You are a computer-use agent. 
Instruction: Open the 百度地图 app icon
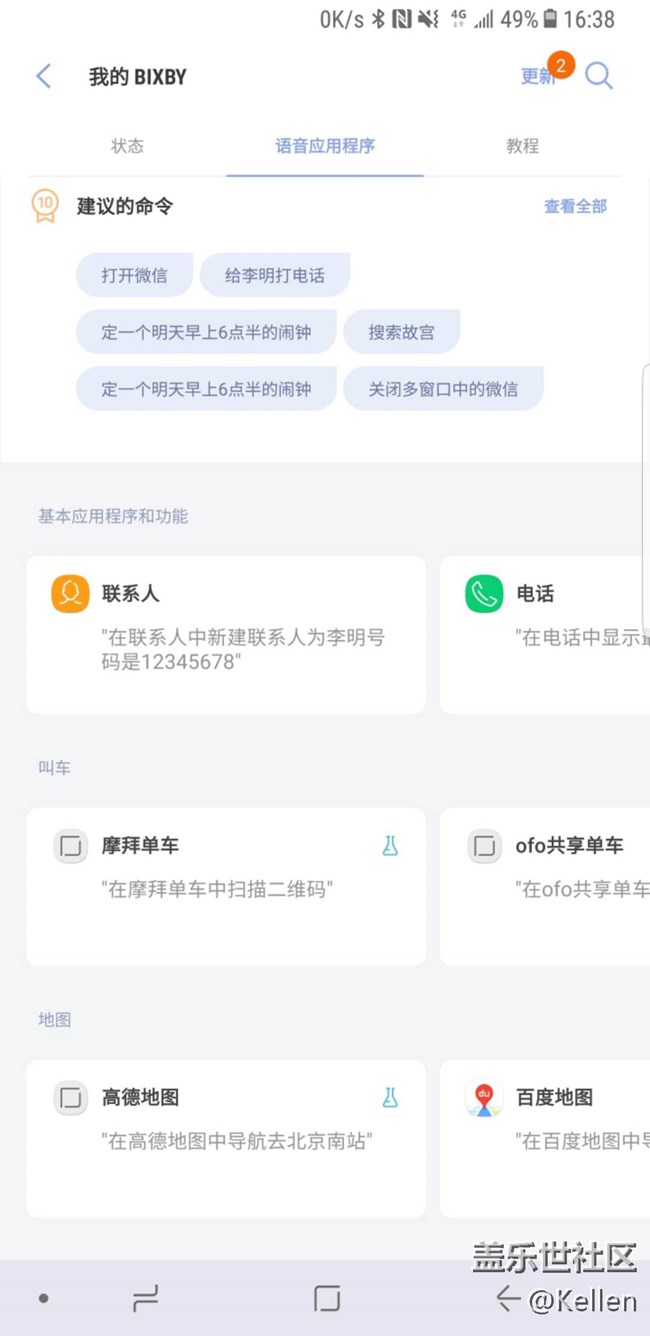coord(483,1097)
